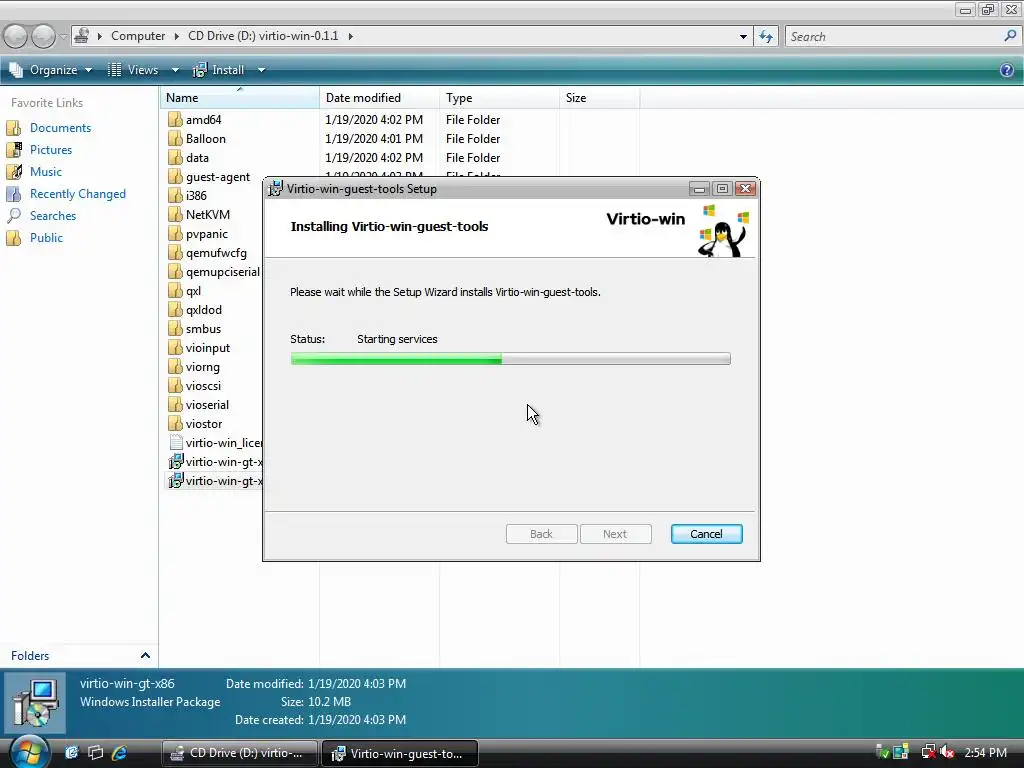This screenshot has height=768, width=1024.
Task: Select the virtio-win_license text file icon
Action: pos(175,443)
